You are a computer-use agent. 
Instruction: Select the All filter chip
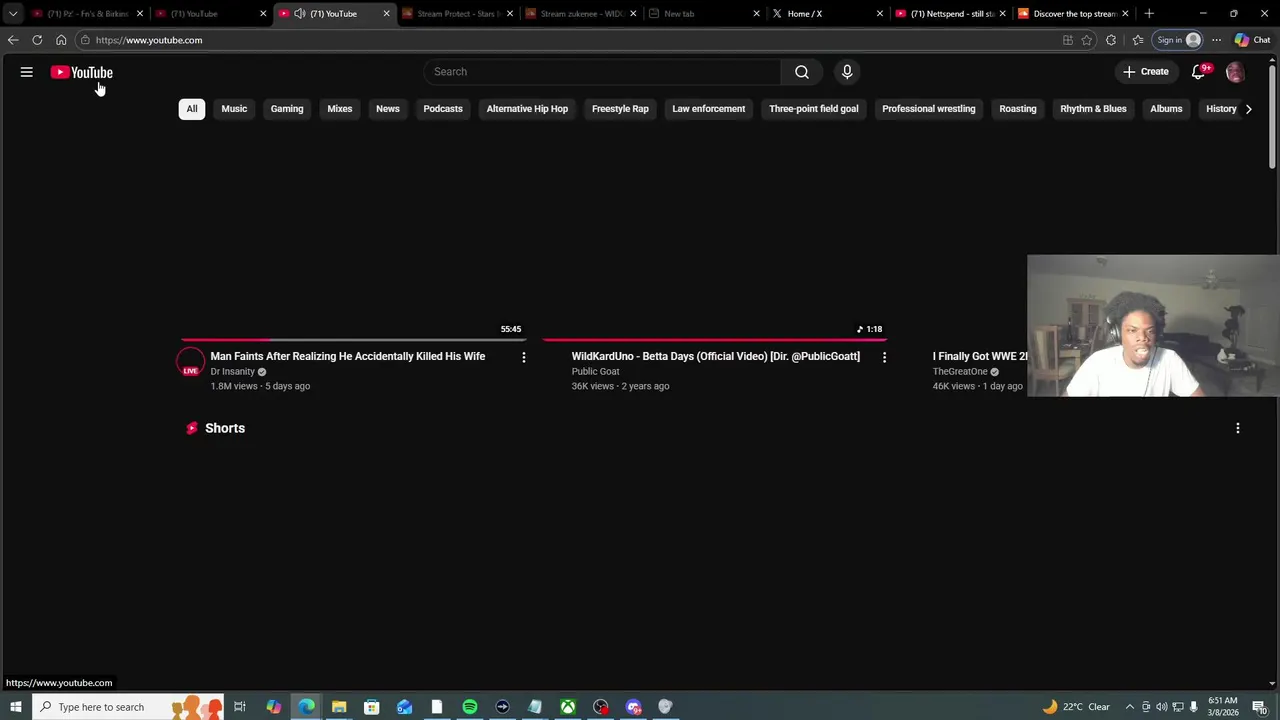(x=192, y=109)
